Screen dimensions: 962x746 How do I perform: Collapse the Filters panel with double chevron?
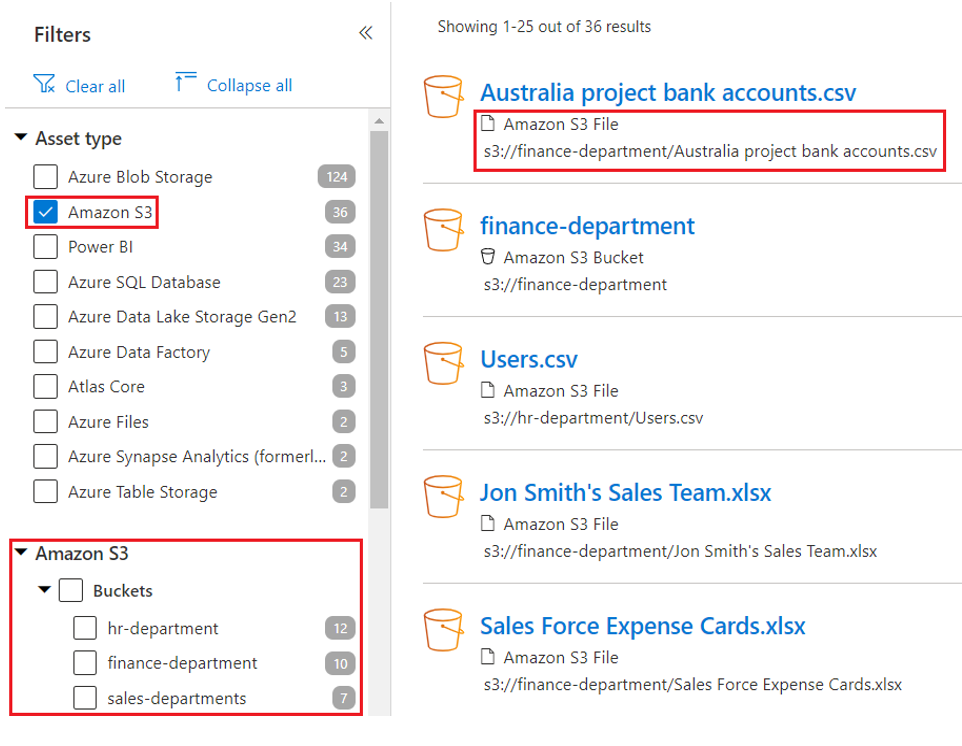click(366, 33)
